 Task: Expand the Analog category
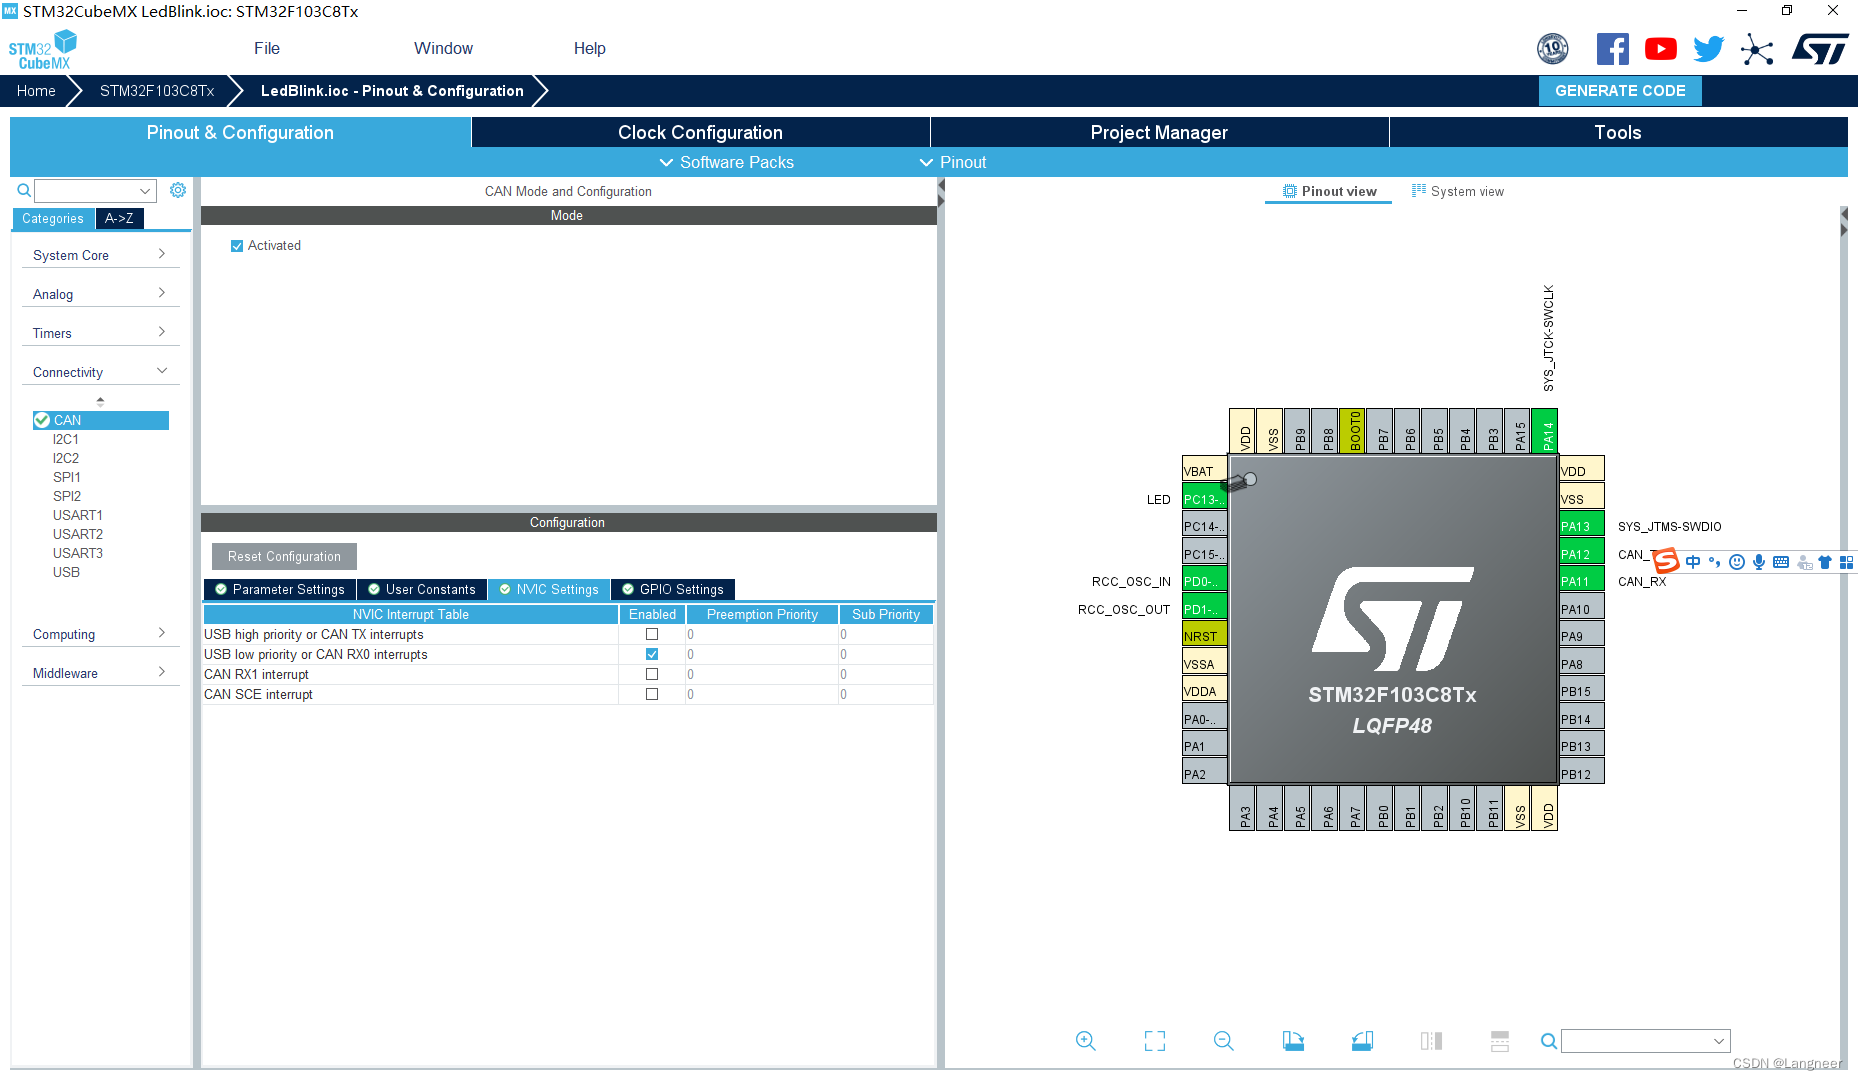point(100,294)
